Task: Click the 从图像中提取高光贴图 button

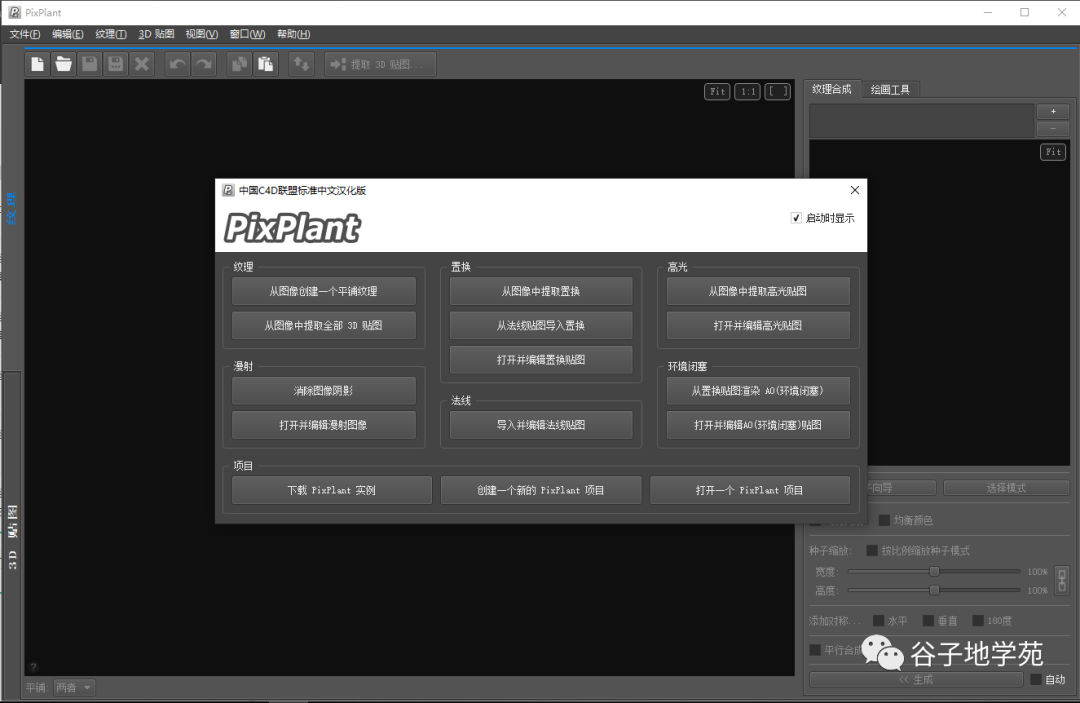Action: coord(758,291)
